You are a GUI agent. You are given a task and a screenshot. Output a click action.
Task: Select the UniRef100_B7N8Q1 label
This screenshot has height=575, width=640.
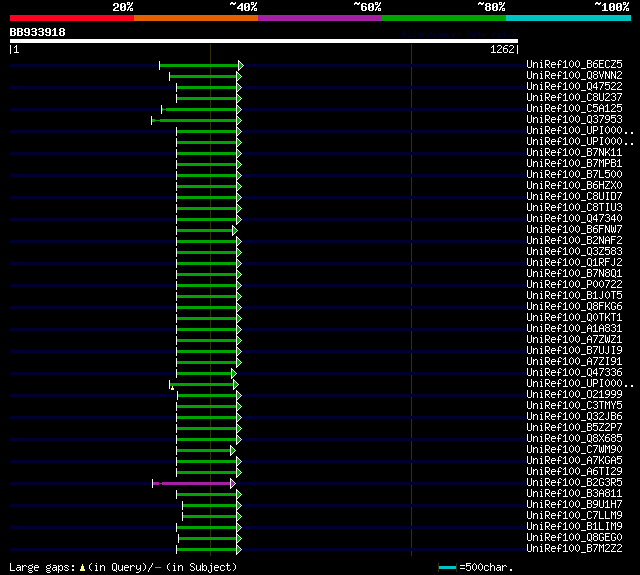pyautogui.click(x=574, y=273)
